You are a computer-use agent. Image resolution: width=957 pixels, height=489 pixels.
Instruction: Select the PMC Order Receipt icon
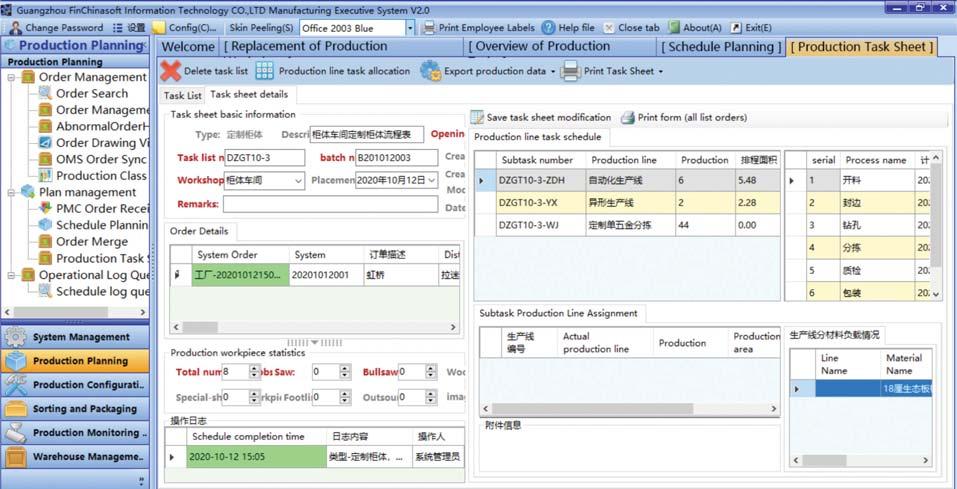[45, 208]
